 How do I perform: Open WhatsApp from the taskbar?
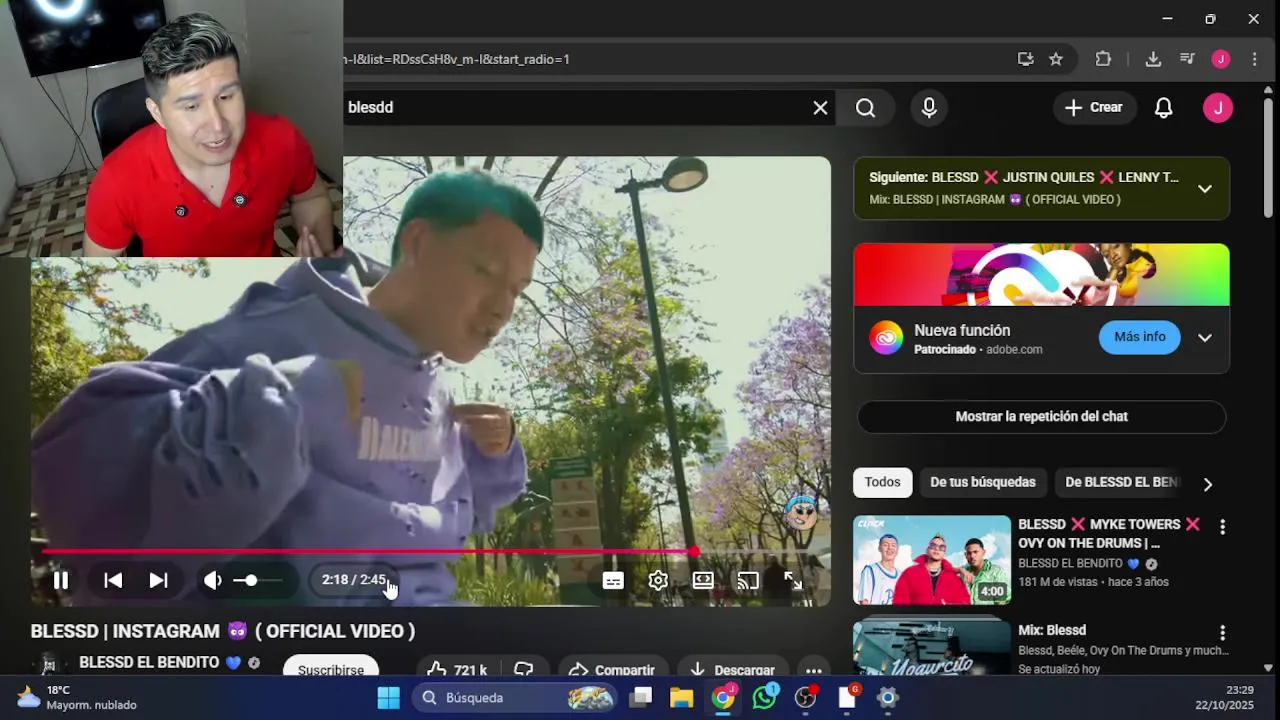[764, 697]
